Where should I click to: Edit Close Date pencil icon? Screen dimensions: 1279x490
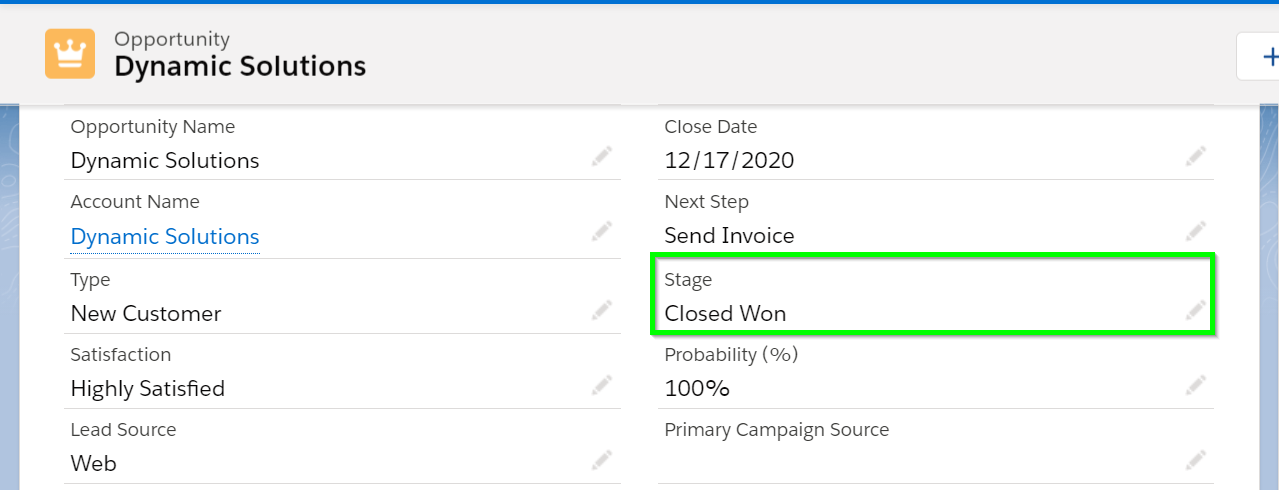click(x=1196, y=156)
